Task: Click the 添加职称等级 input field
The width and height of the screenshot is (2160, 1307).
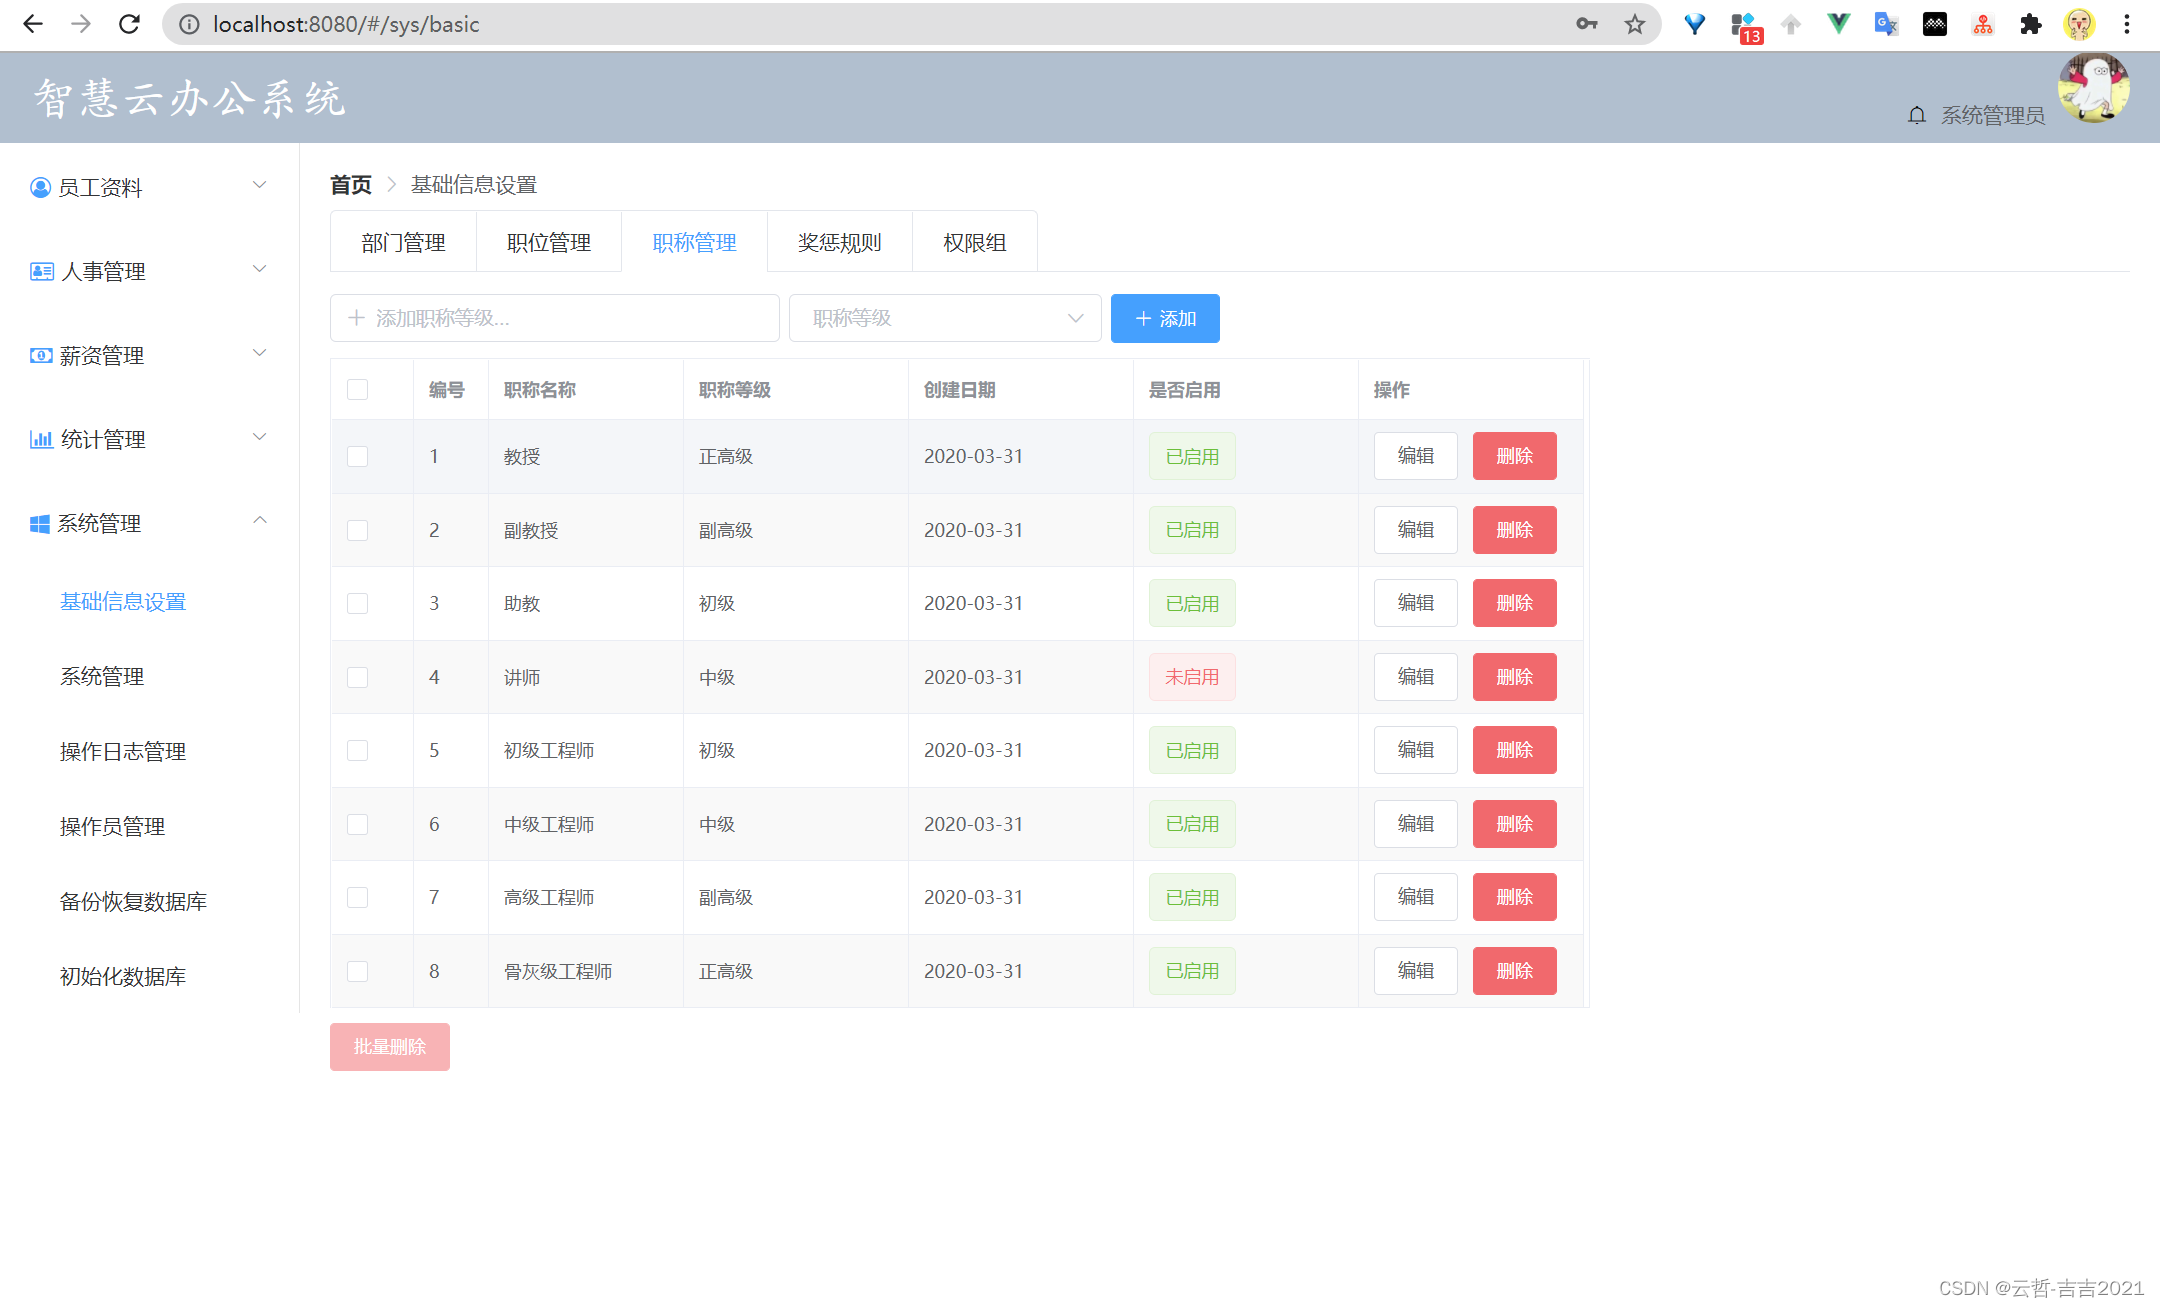Action: pyautogui.click(x=555, y=318)
